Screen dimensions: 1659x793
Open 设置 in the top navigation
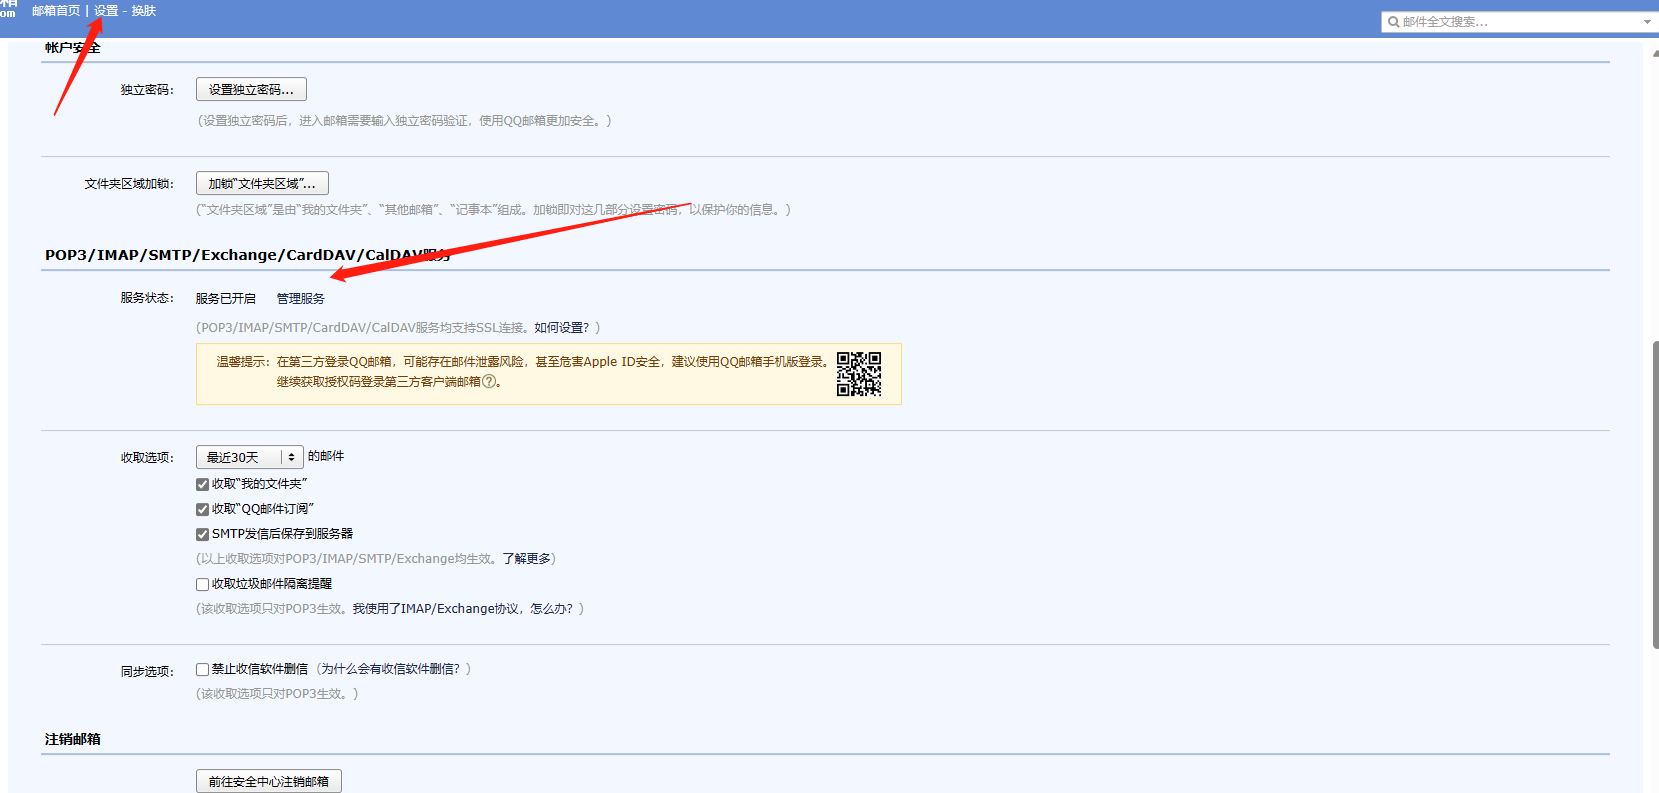(106, 11)
